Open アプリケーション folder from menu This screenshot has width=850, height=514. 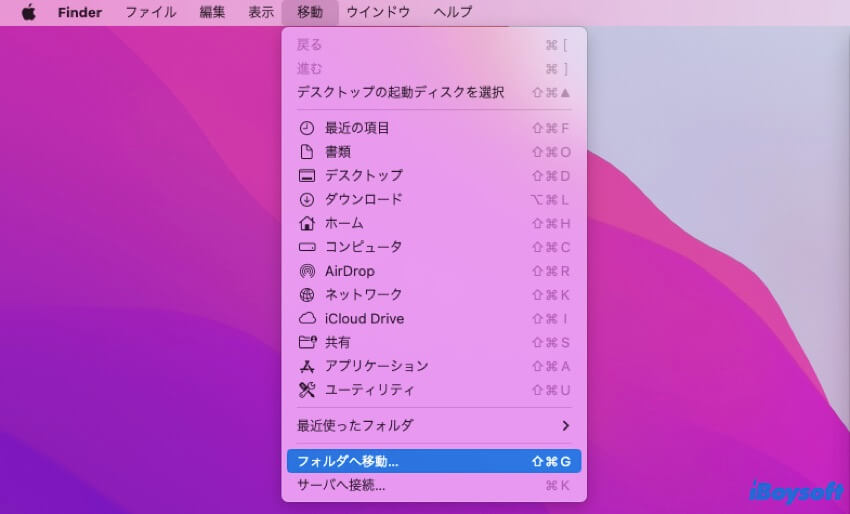coord(434,366)
